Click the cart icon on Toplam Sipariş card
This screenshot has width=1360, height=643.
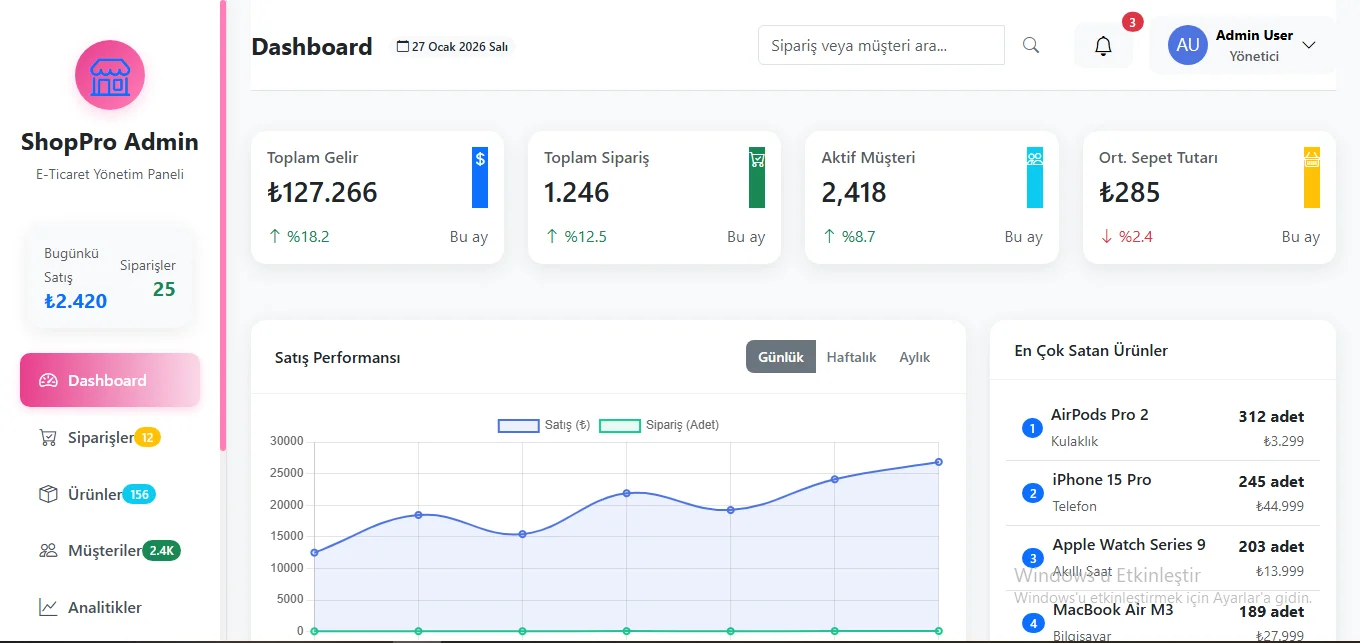tap(757, 159)
